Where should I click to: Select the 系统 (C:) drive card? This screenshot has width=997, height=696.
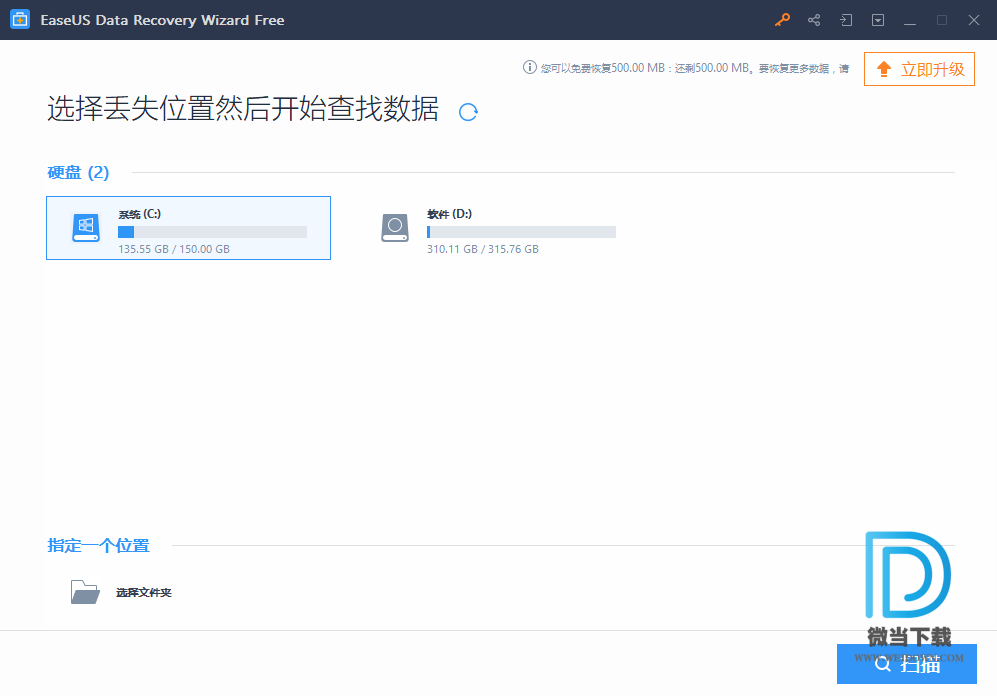click(x=188, y=228)
